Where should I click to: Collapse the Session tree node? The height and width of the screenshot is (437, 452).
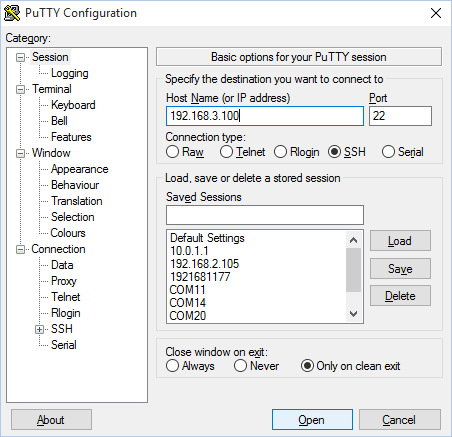point(20,57)
